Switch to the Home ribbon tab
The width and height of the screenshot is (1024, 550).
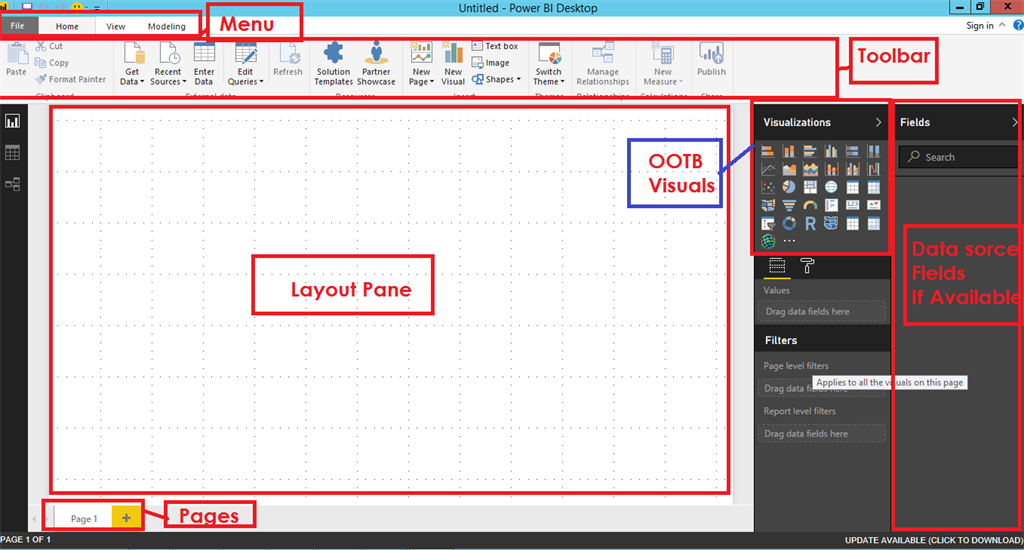(x=67, y=26)
